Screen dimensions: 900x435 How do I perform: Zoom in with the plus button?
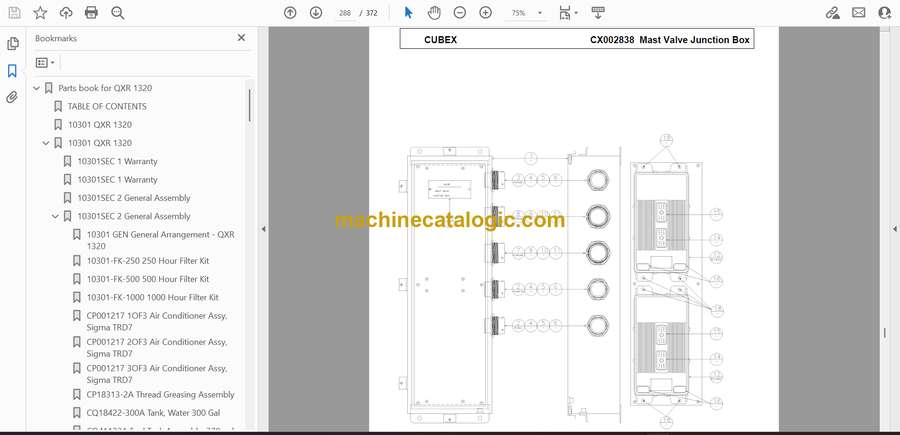click(x=486, y=13)
